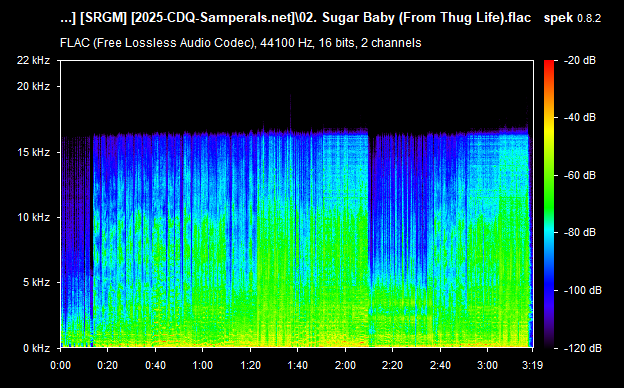The width and height of the screenshot is (624, 388).
Task: Click the spek 0.8.2 version label
Action: pos(572,18)
